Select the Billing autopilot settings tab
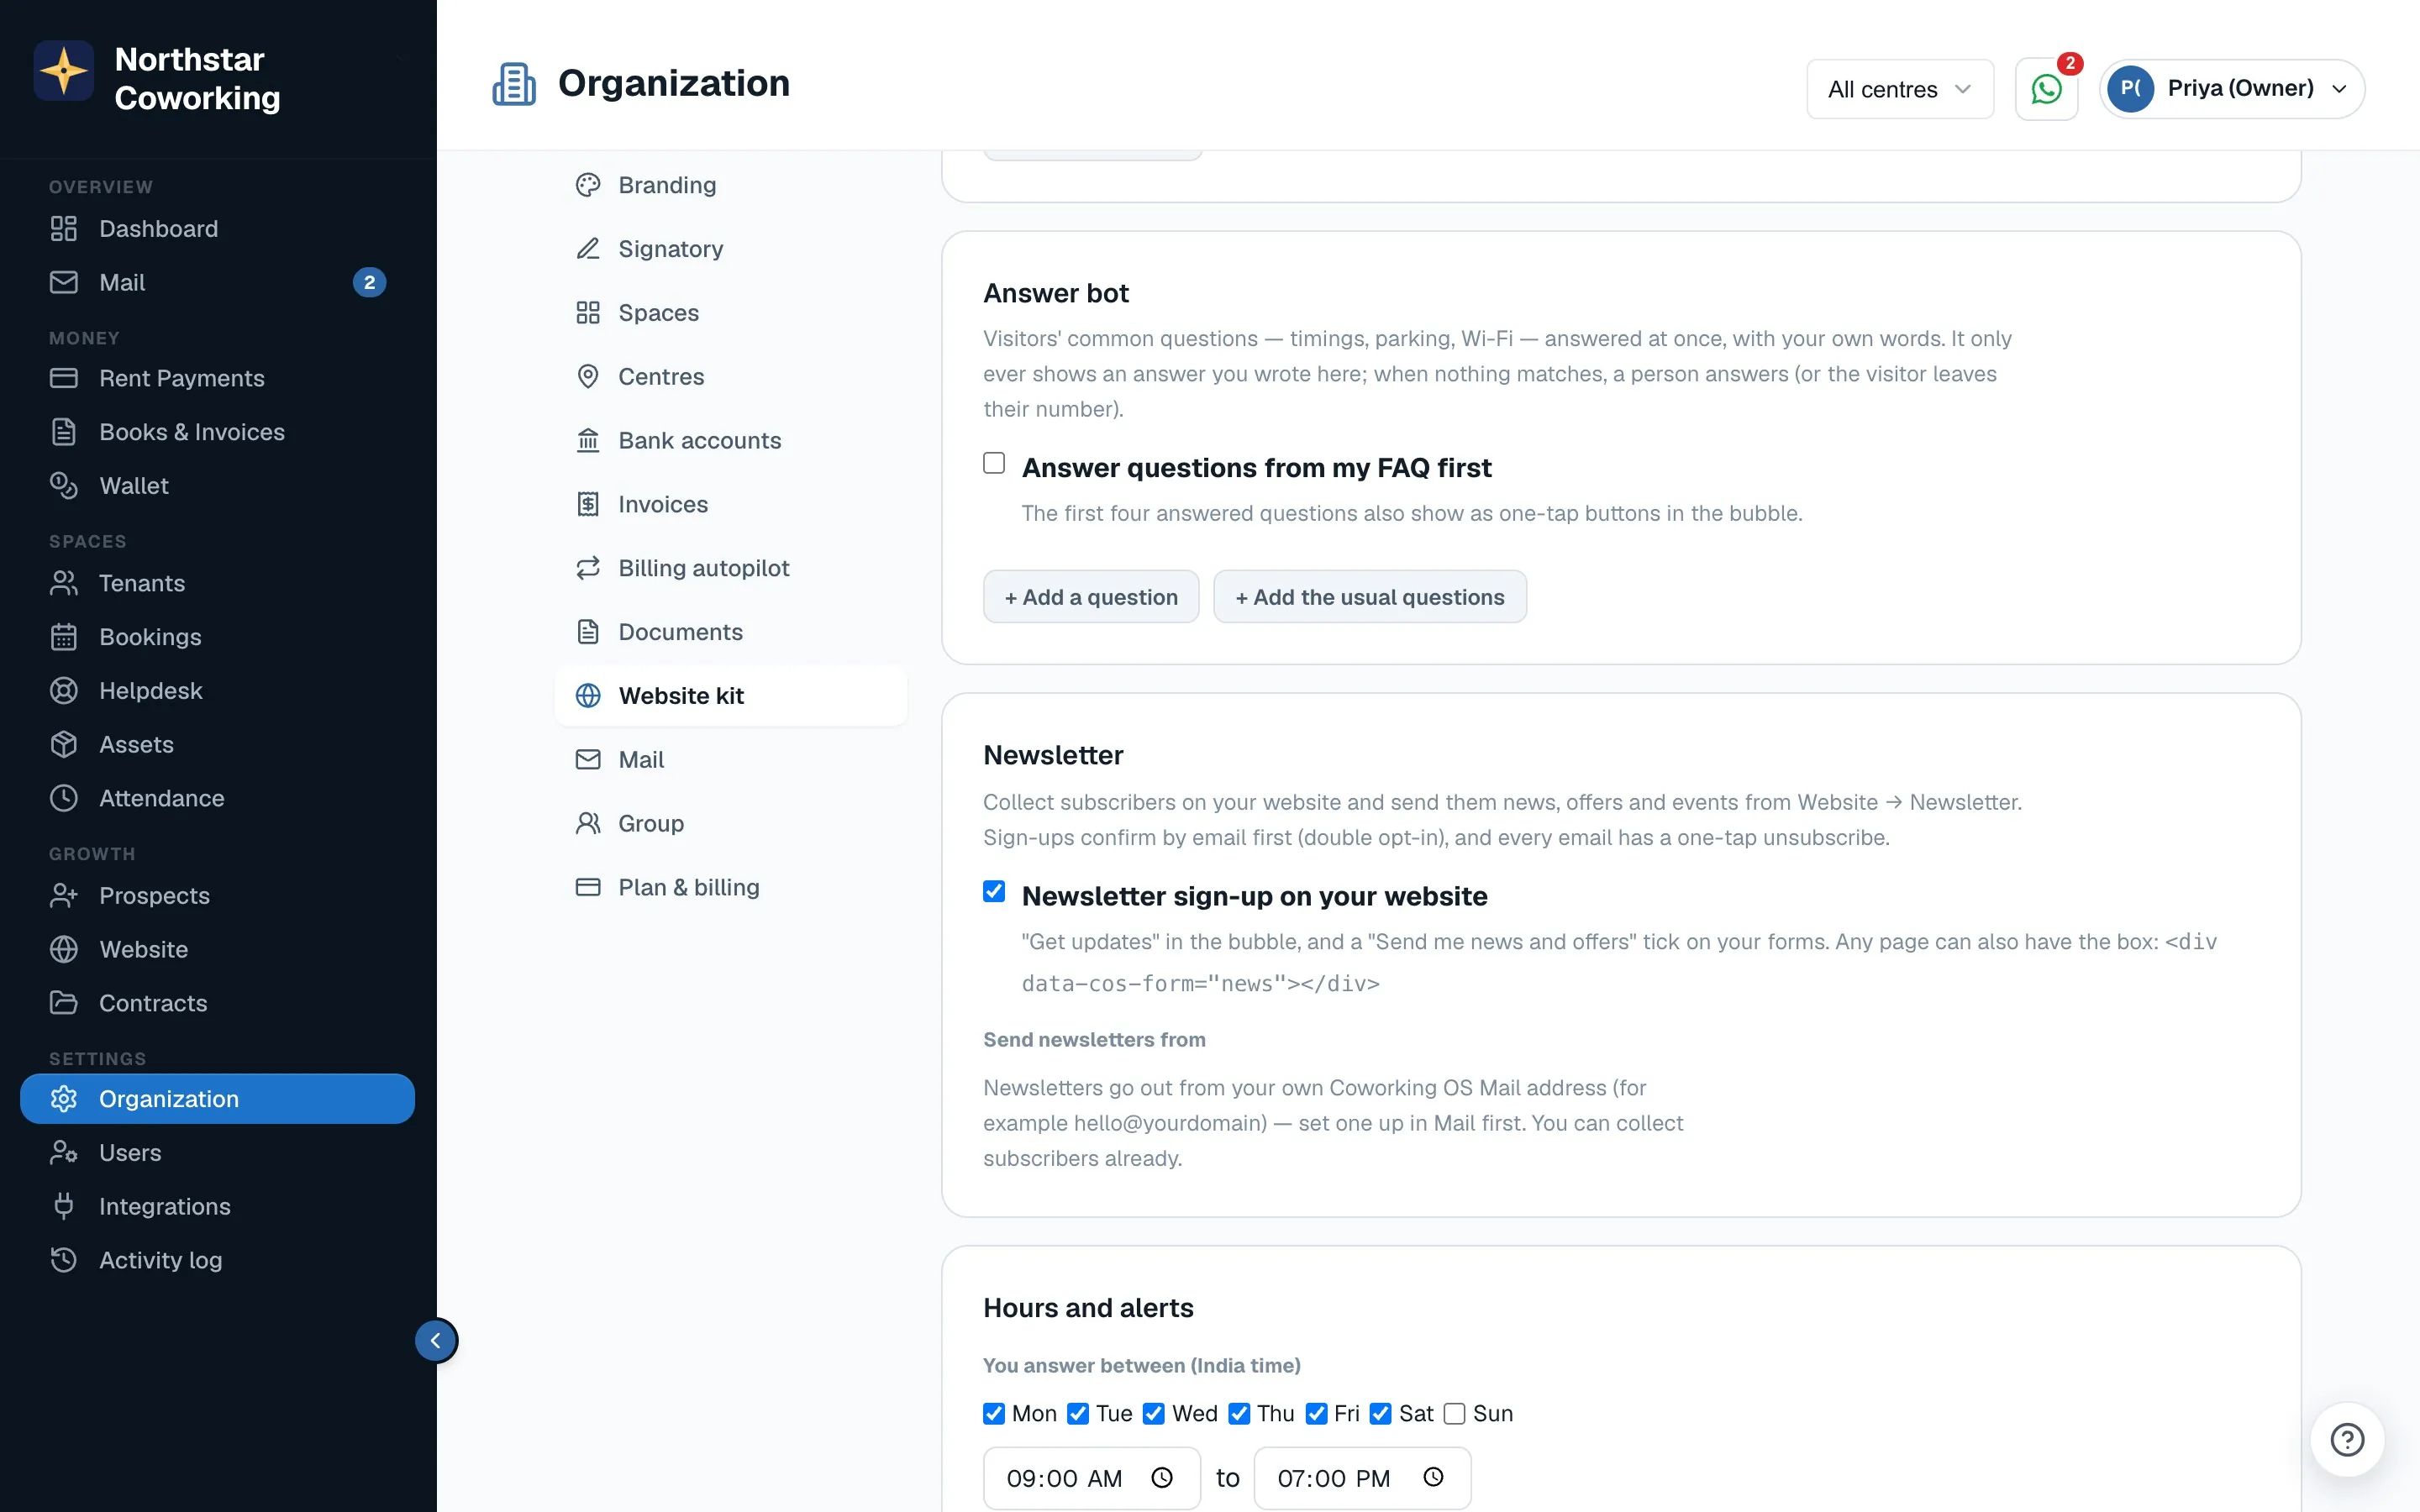The width and height of the screenshot is (2420, 1512). pos(731,568)
